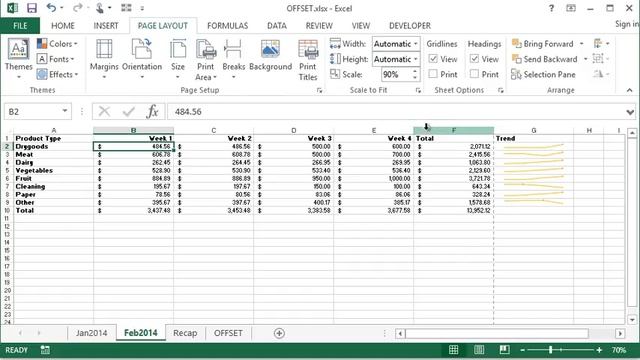Click the Background image button

pos(270,55)
